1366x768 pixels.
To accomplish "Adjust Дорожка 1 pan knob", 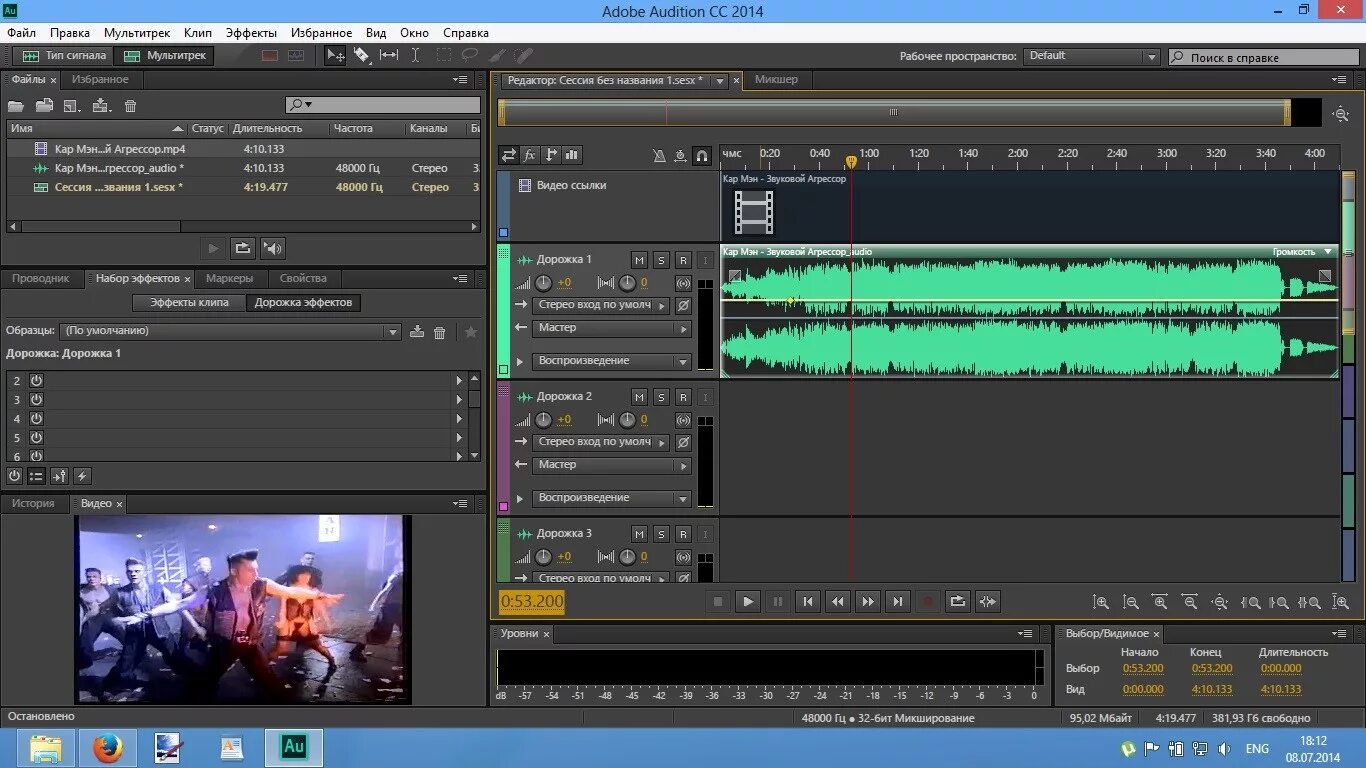I will pos(627,283).
